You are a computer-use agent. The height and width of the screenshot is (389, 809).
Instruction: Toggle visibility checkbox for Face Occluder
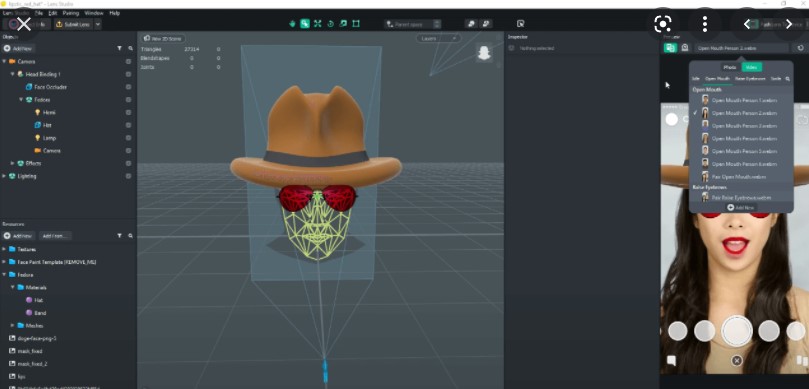(x=128, y=87)
